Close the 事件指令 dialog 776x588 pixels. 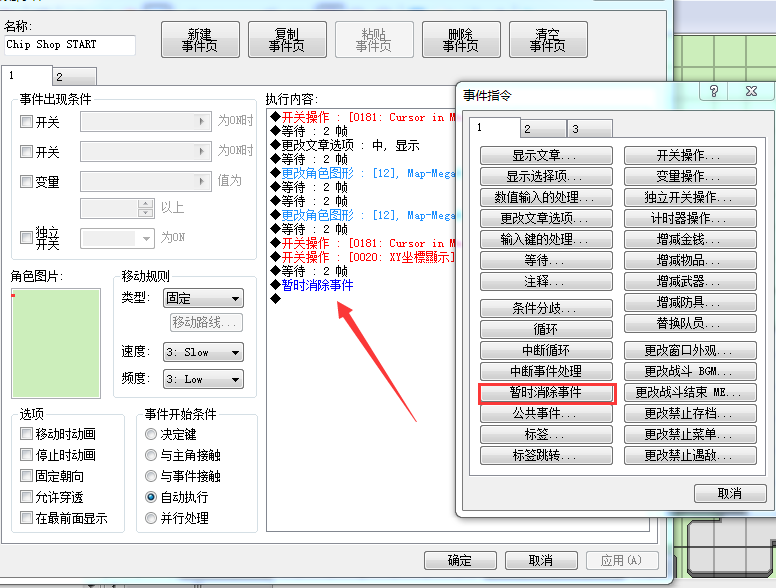[751, 91]
